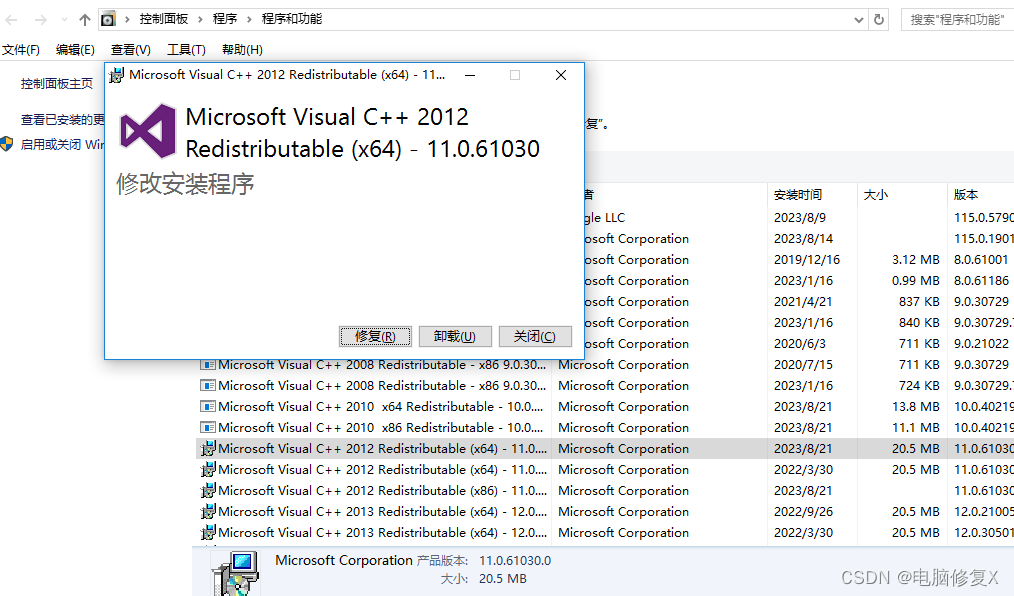Click the installer icon in bottom details pane

[235, 573]
